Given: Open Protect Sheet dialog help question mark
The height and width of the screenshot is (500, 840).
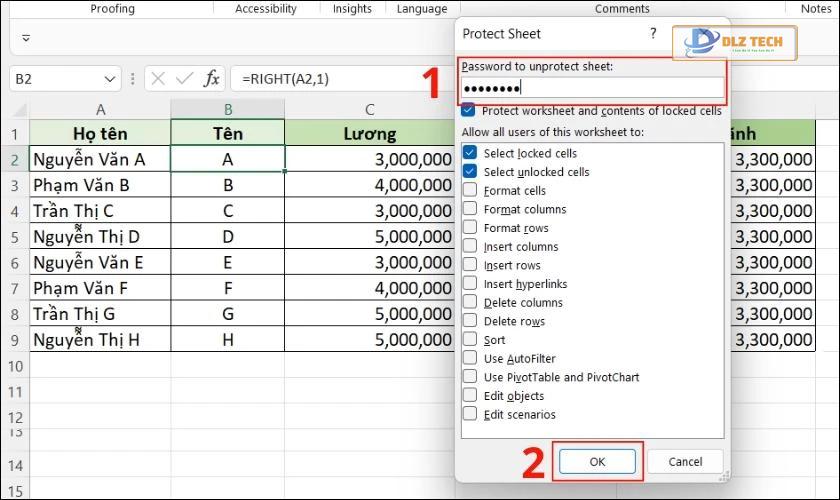Looking at the screenshot, I should (652, 33).
